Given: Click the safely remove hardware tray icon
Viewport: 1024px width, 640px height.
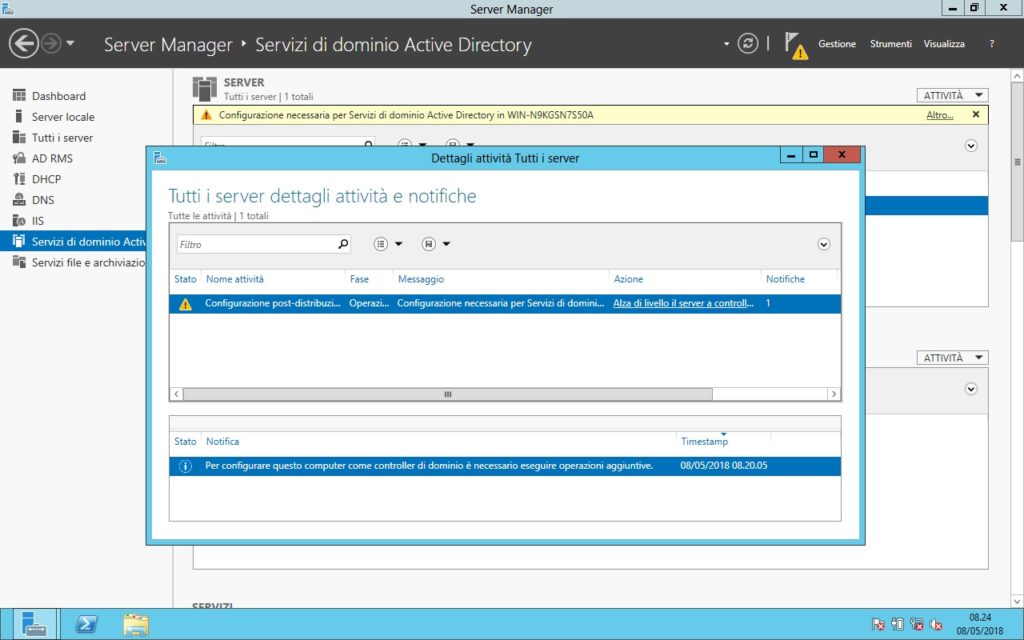Looking at the screenshot, I should [x=898, y=624].
